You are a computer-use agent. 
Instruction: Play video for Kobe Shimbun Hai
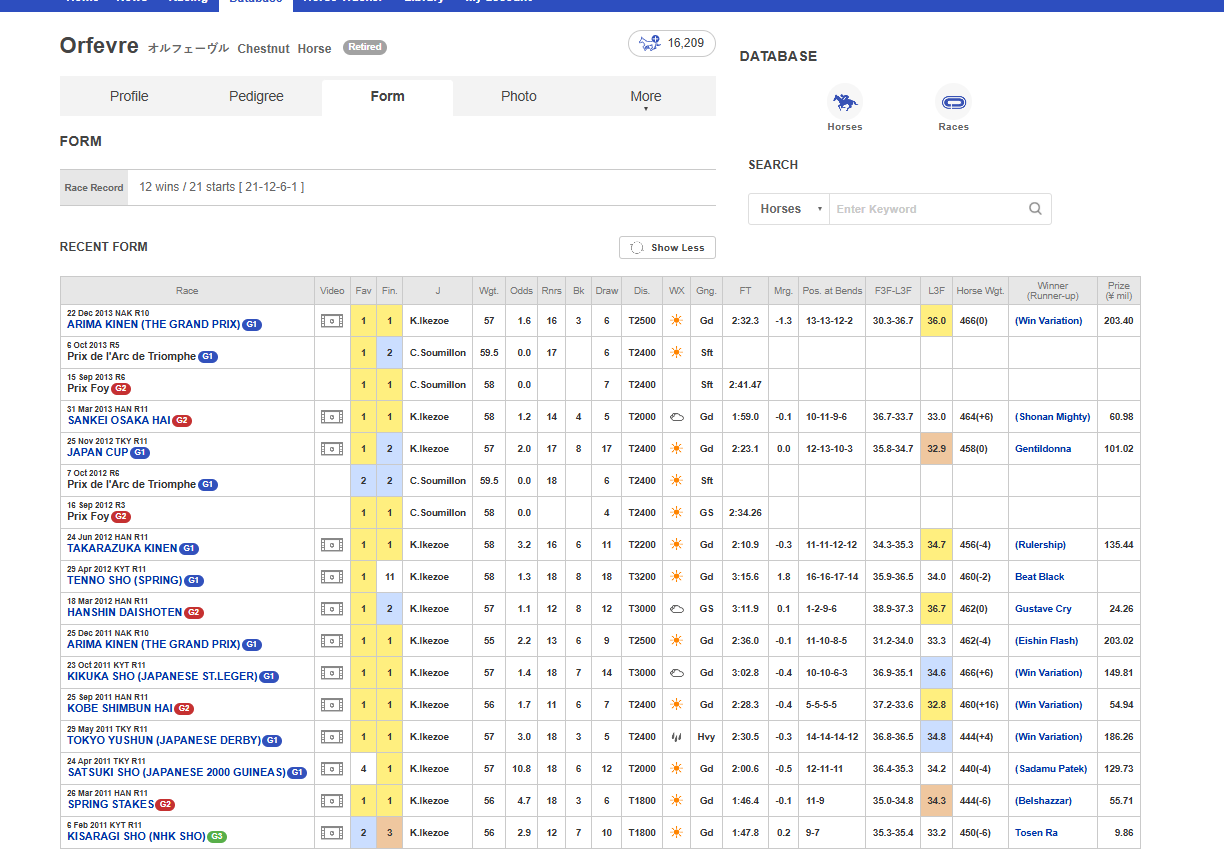[331, 705]
